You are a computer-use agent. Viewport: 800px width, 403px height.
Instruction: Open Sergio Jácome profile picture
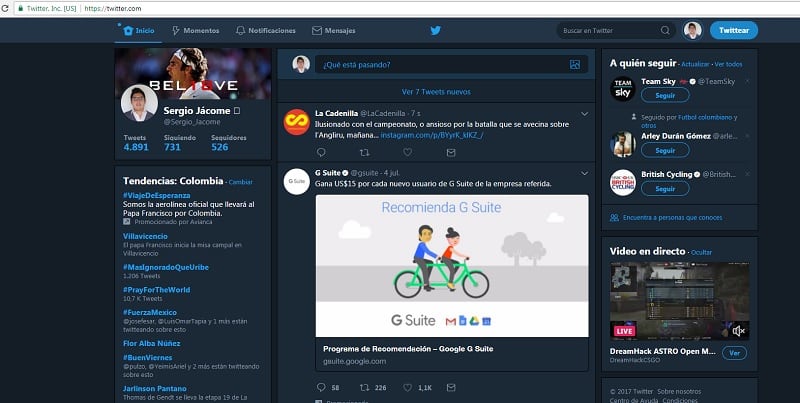pos(139,103)
